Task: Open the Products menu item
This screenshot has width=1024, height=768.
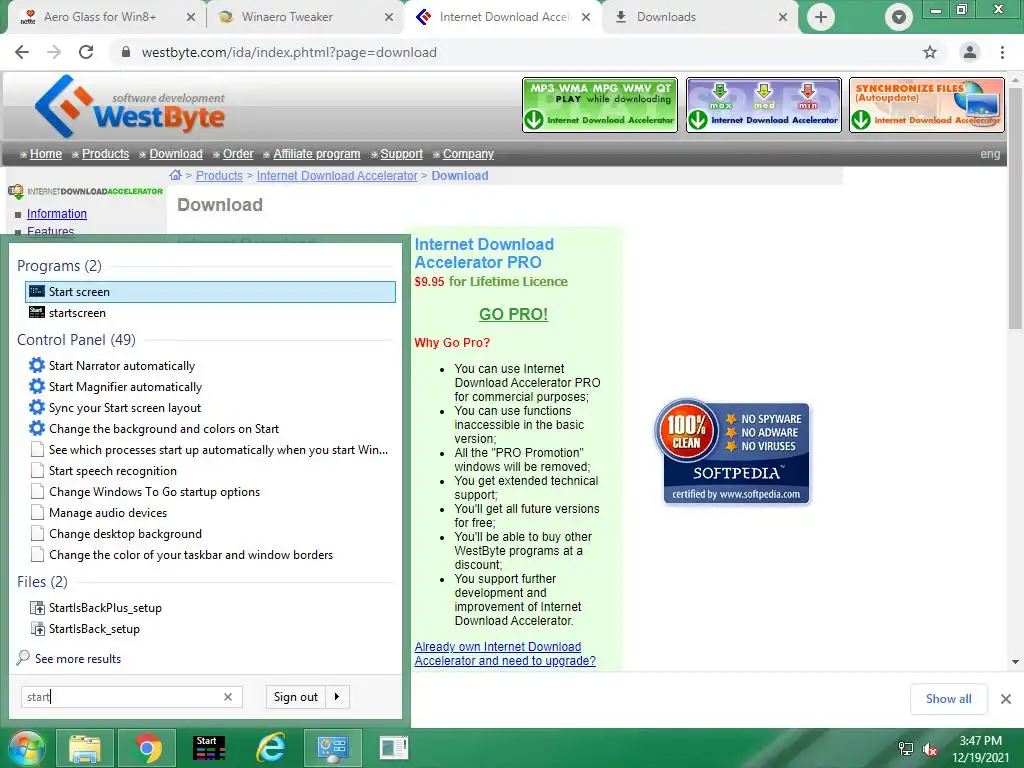Action: (x=105, y=154)
